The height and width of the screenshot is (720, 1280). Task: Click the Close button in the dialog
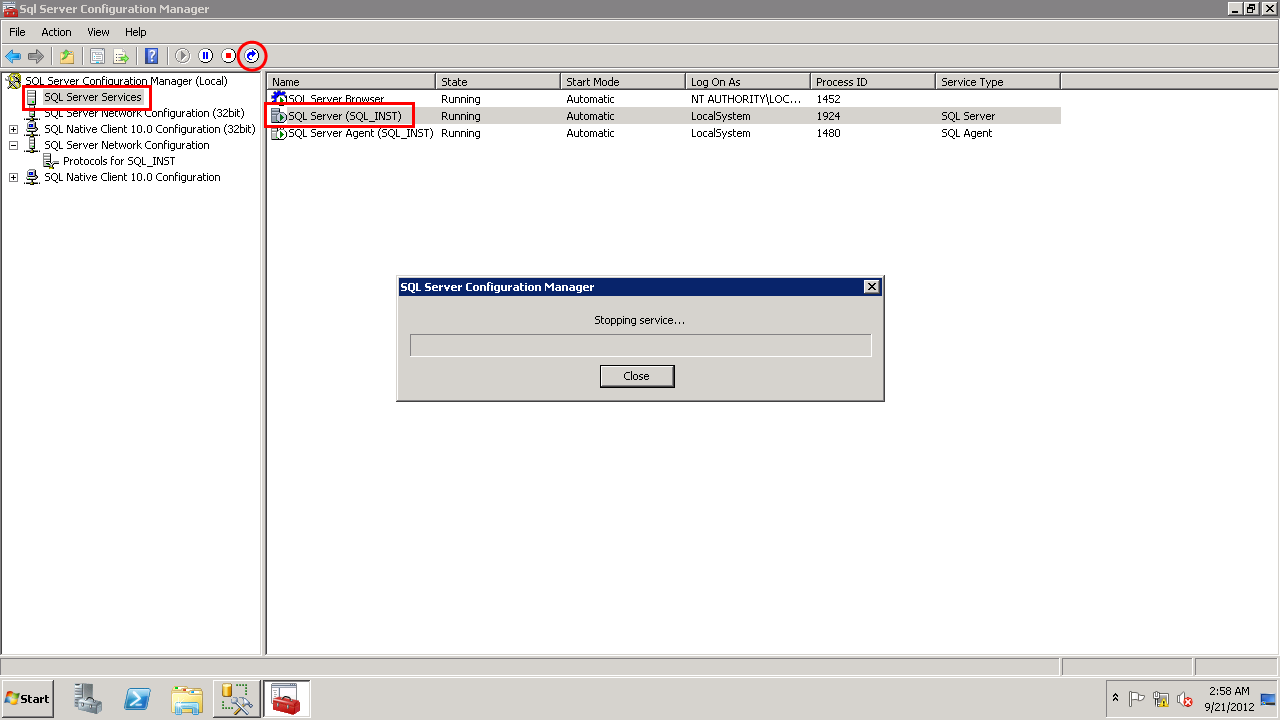point(636,376)
